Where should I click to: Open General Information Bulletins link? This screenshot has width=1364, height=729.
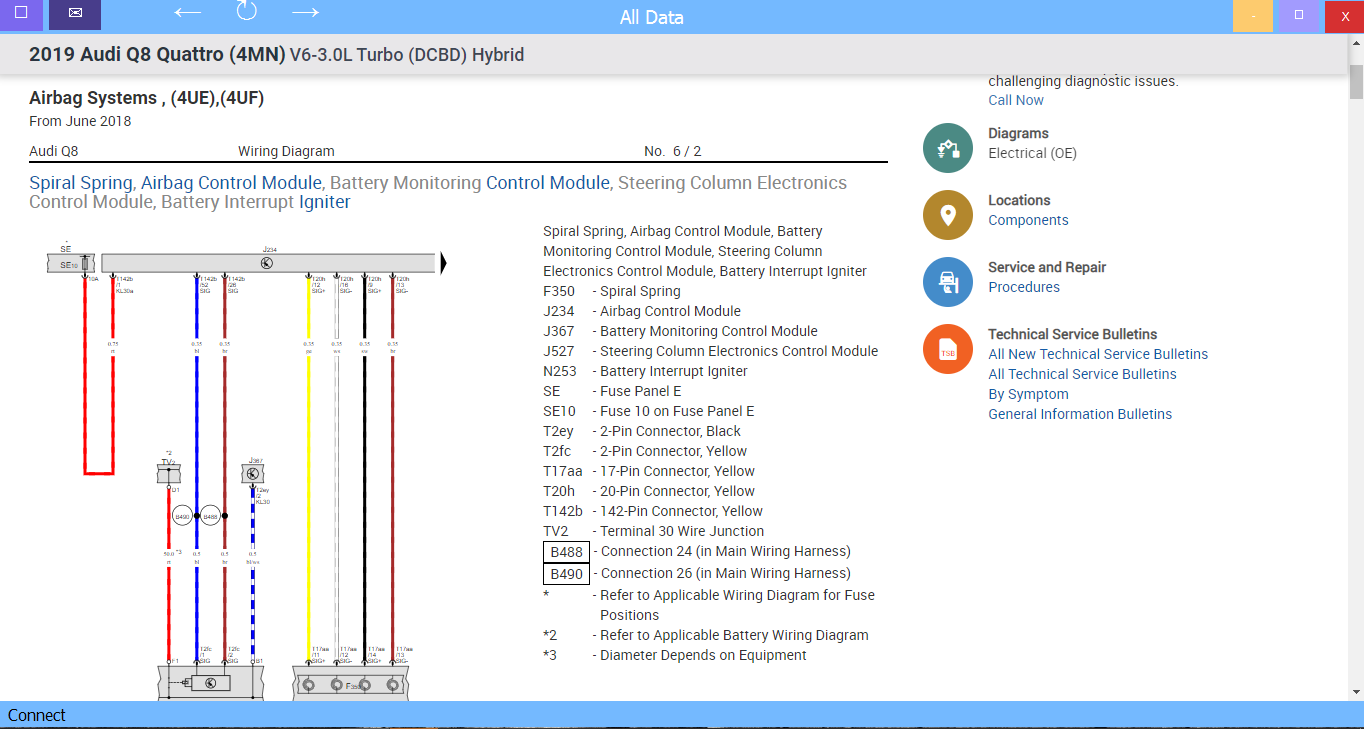[1080, 414]
